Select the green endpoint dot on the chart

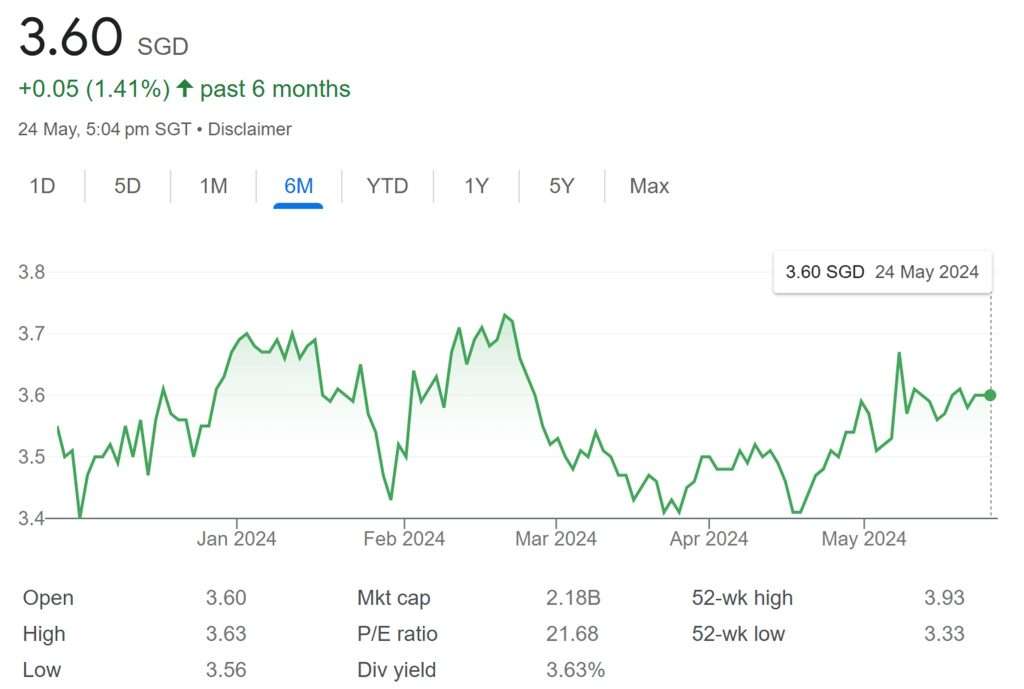coord(989,395)
